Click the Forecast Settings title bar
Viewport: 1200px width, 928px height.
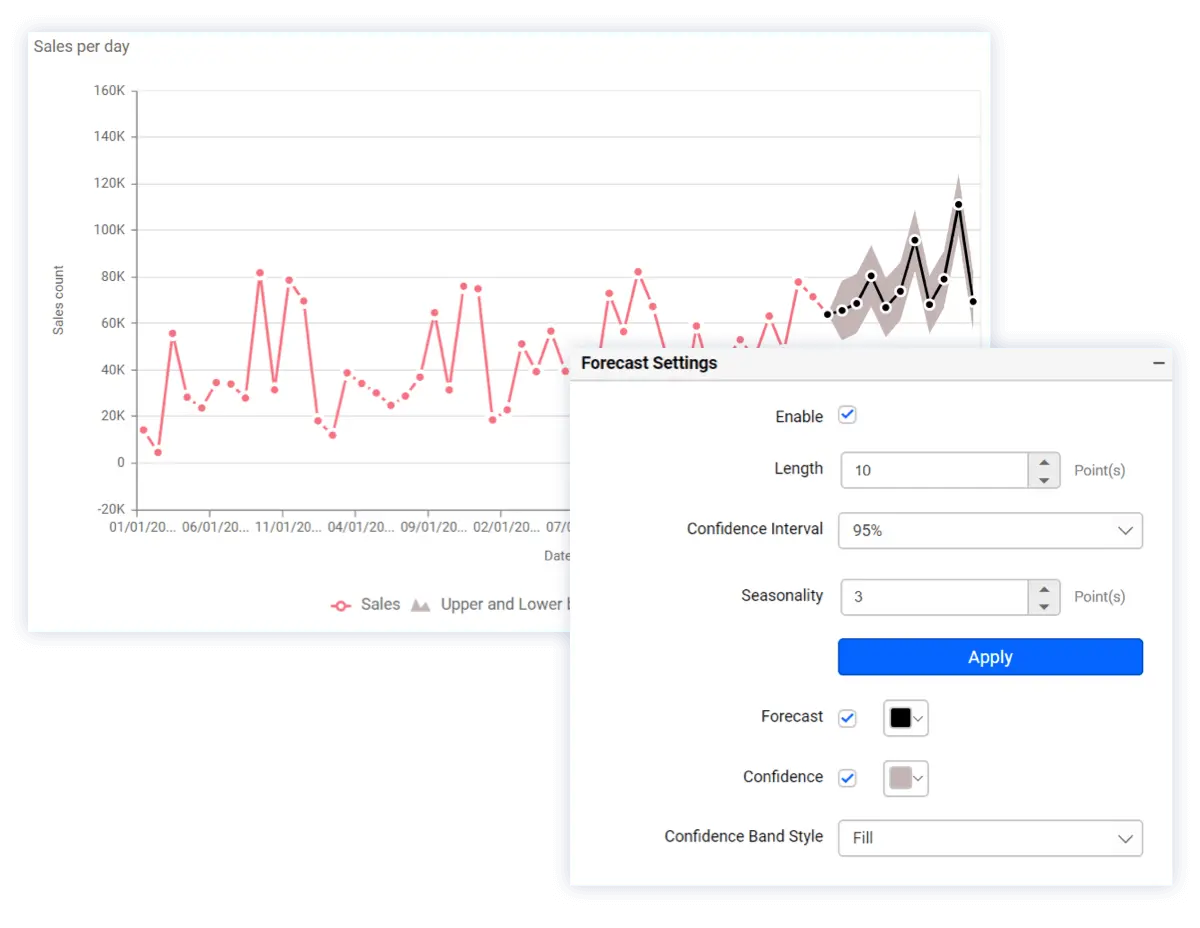[x=800, y=363]
